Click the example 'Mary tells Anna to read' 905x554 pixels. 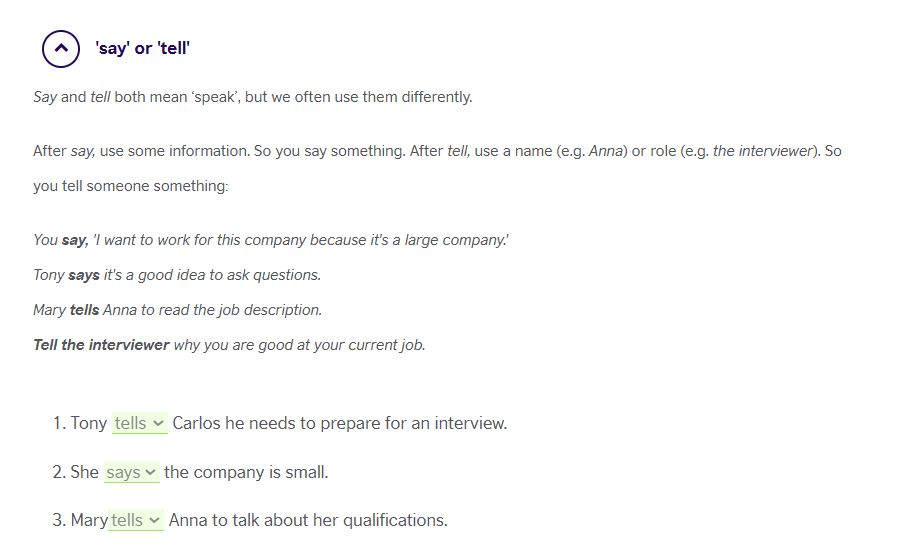click(177, 310)
